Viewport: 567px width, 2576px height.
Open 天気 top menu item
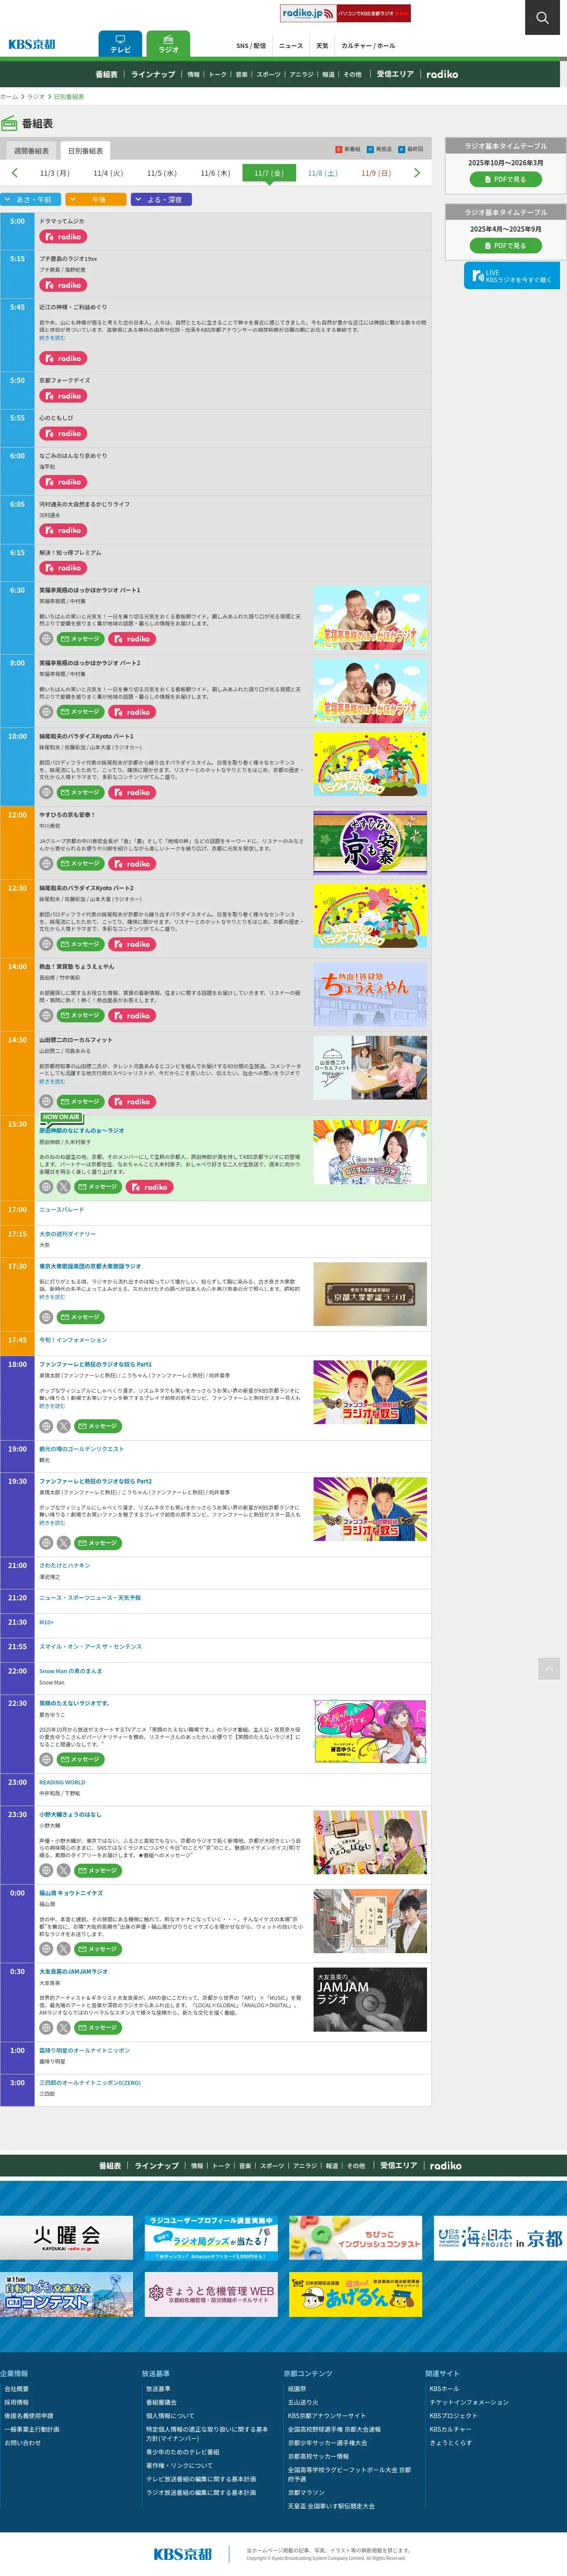coord(322,46)
